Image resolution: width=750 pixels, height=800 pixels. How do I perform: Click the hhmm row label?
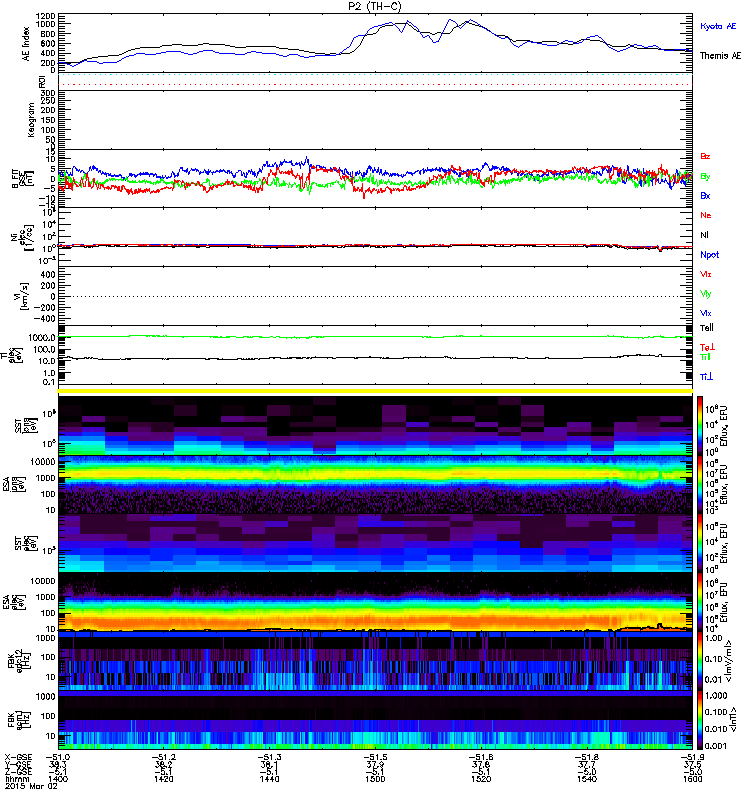coord(15,779)
